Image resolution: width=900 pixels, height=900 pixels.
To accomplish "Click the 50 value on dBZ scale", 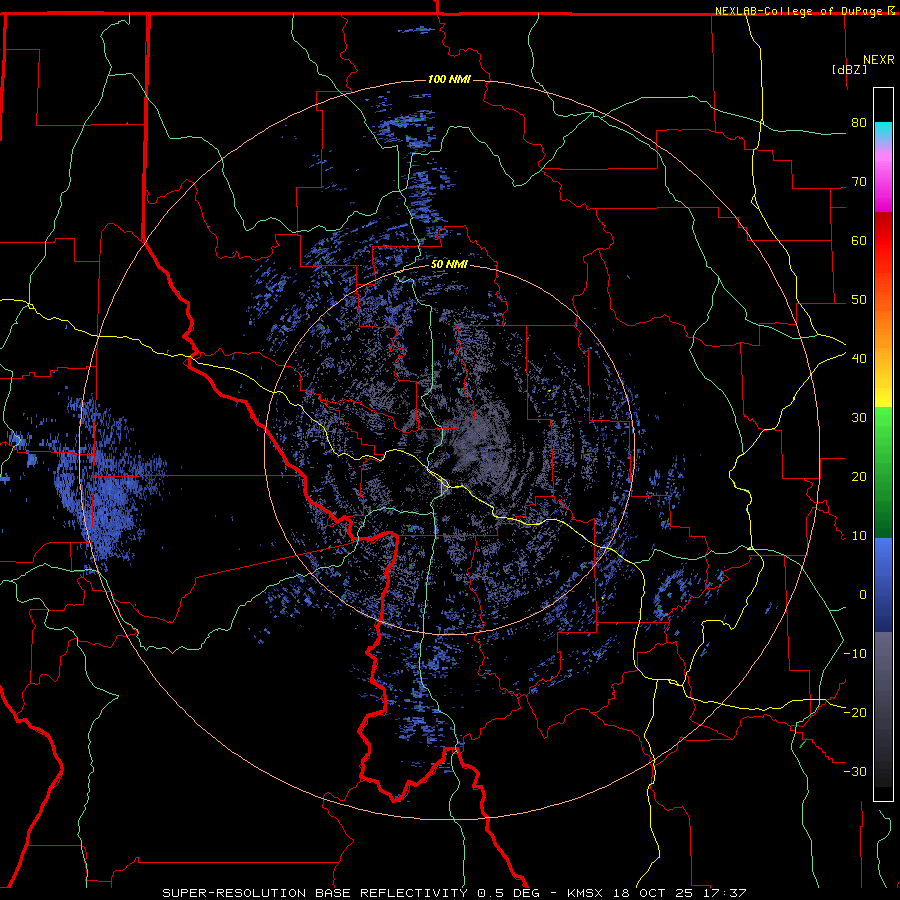I will click(x=859, y=300).
